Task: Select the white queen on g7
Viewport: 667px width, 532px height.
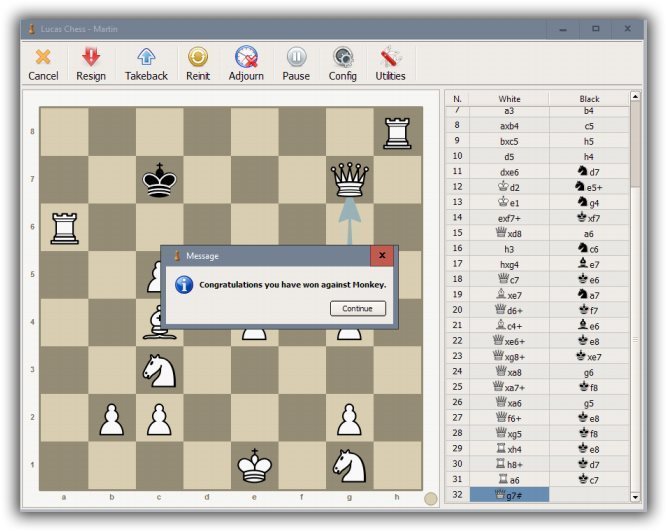Action: click(350, 179)
